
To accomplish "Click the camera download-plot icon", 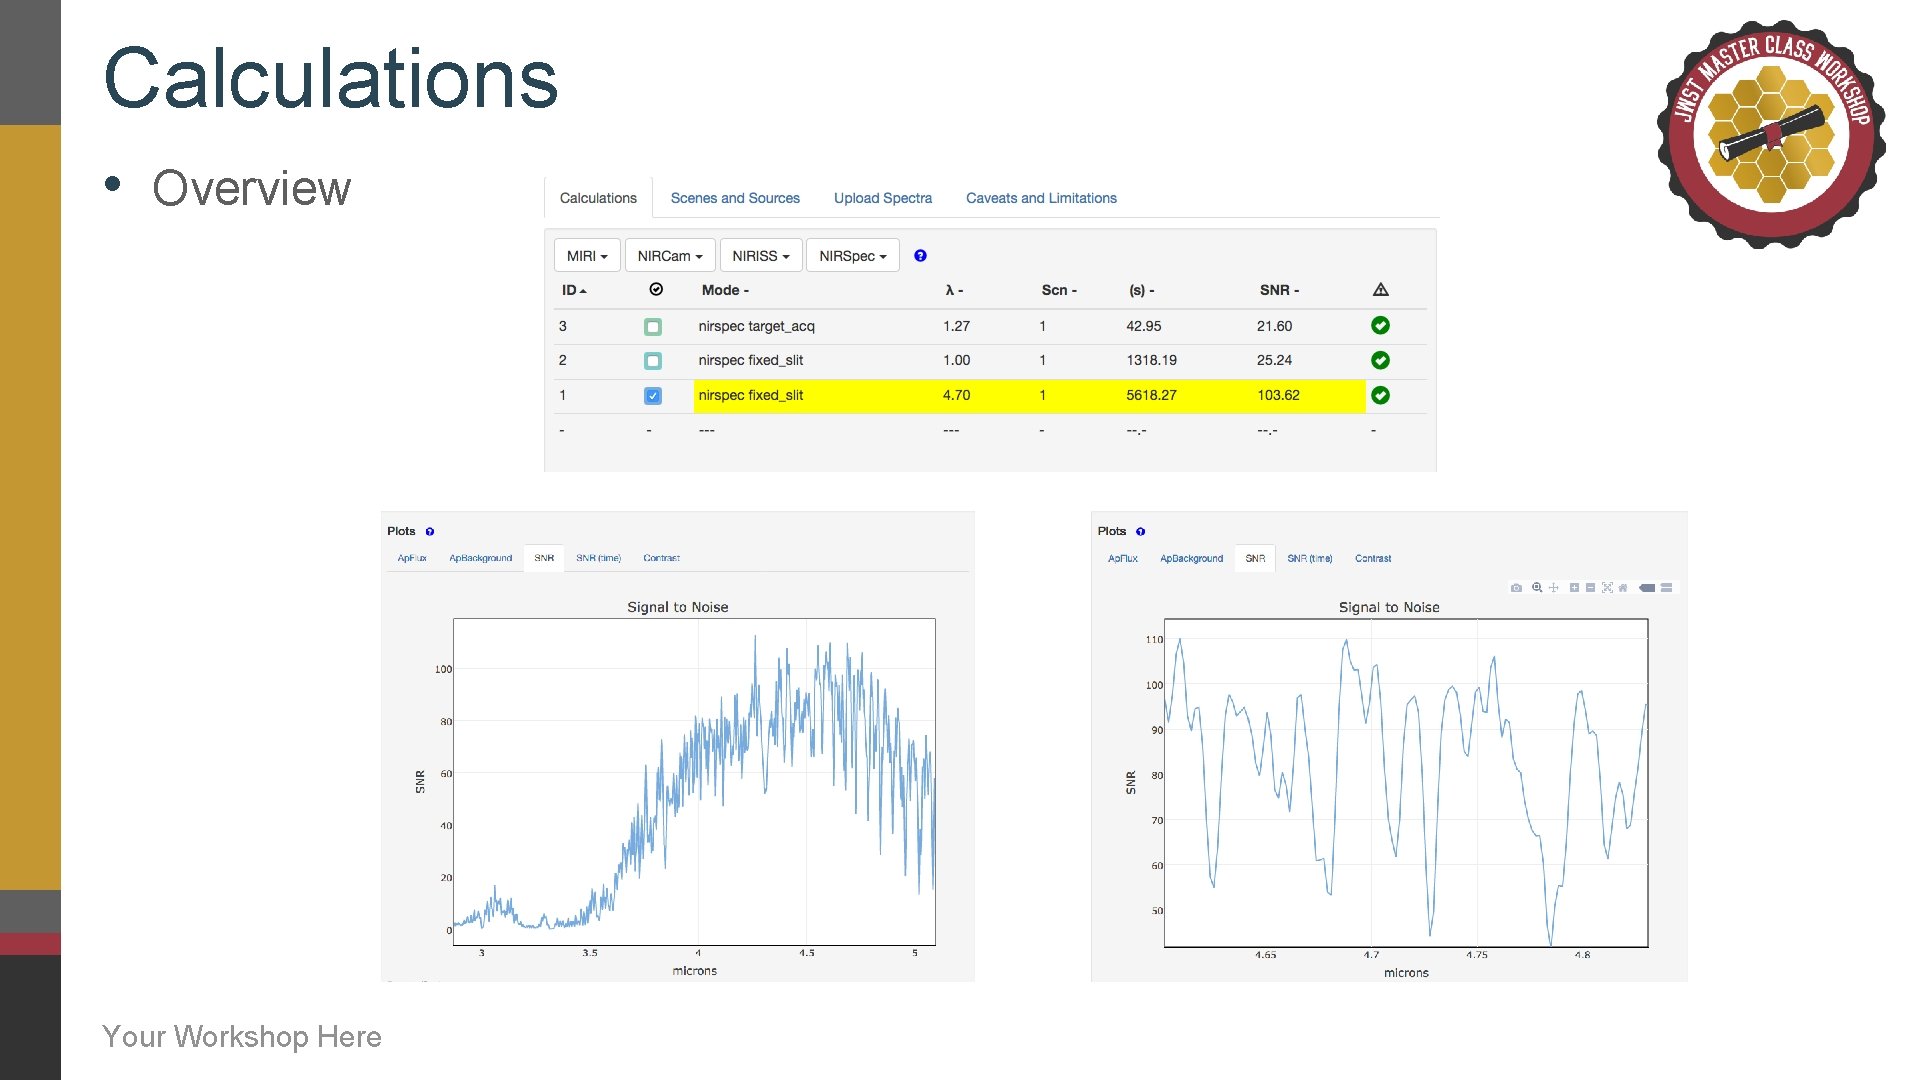I will pyautogui.click(x=1516, y=588).
